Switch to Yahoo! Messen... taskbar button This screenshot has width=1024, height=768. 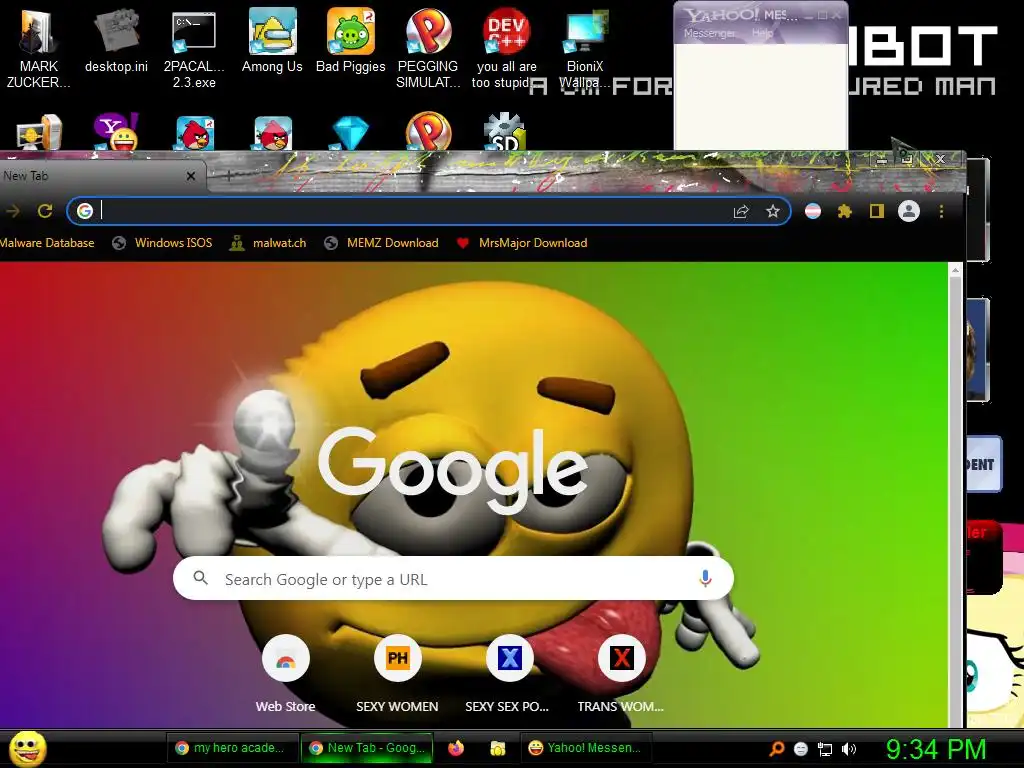(x=584, y=748)
